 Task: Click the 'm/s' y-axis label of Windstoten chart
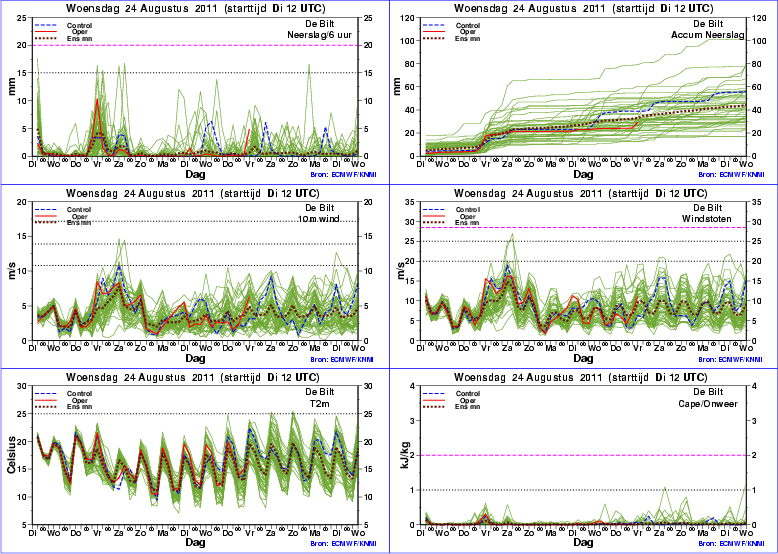tap(400, 271)
